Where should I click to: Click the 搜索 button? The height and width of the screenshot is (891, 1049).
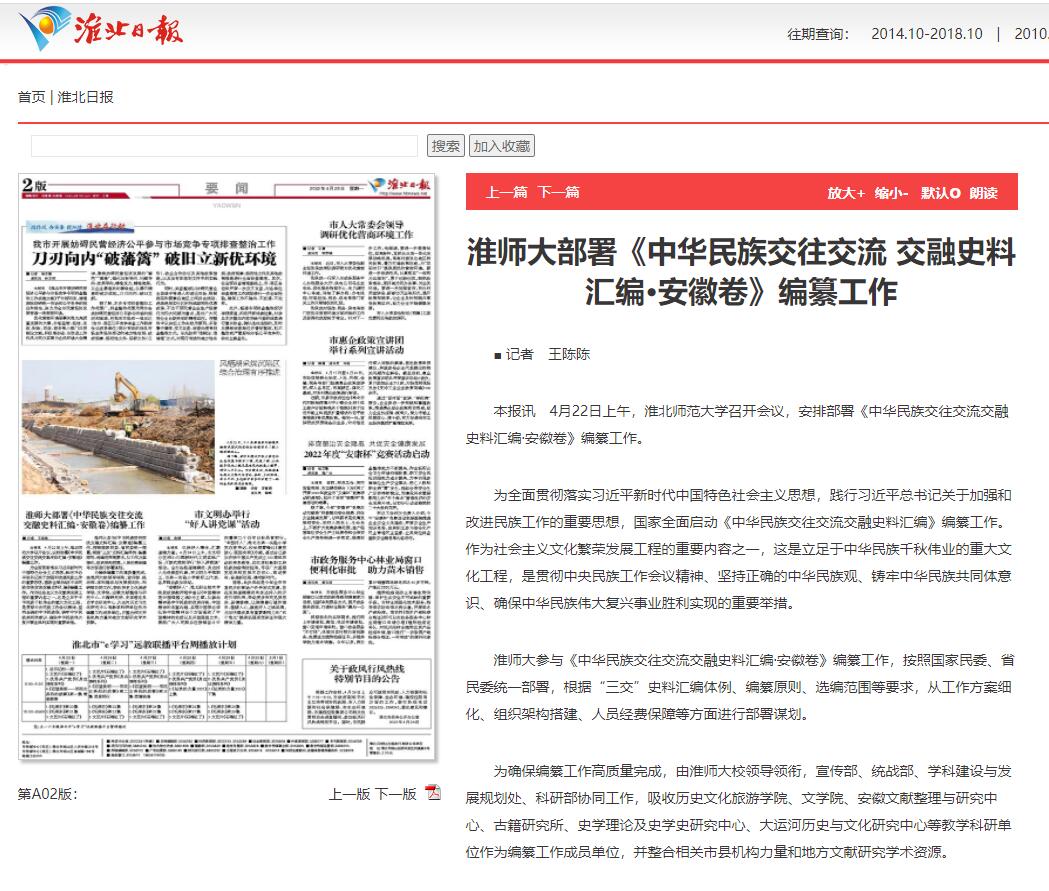446,146
